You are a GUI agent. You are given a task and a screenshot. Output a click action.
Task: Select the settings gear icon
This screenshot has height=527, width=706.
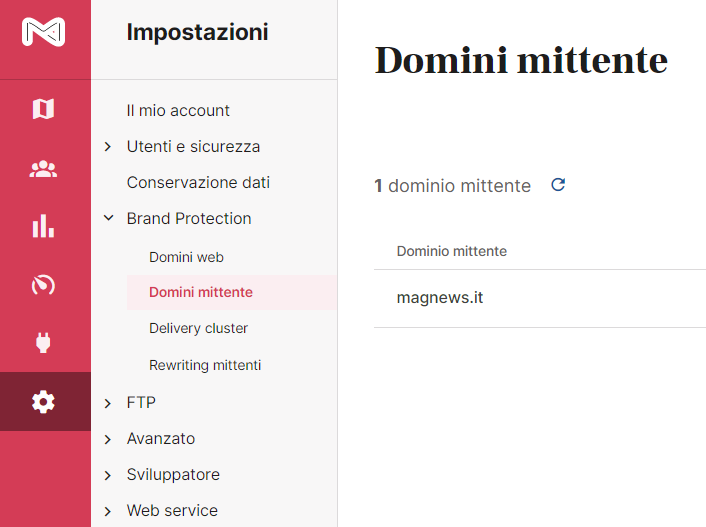click(43, 402)
